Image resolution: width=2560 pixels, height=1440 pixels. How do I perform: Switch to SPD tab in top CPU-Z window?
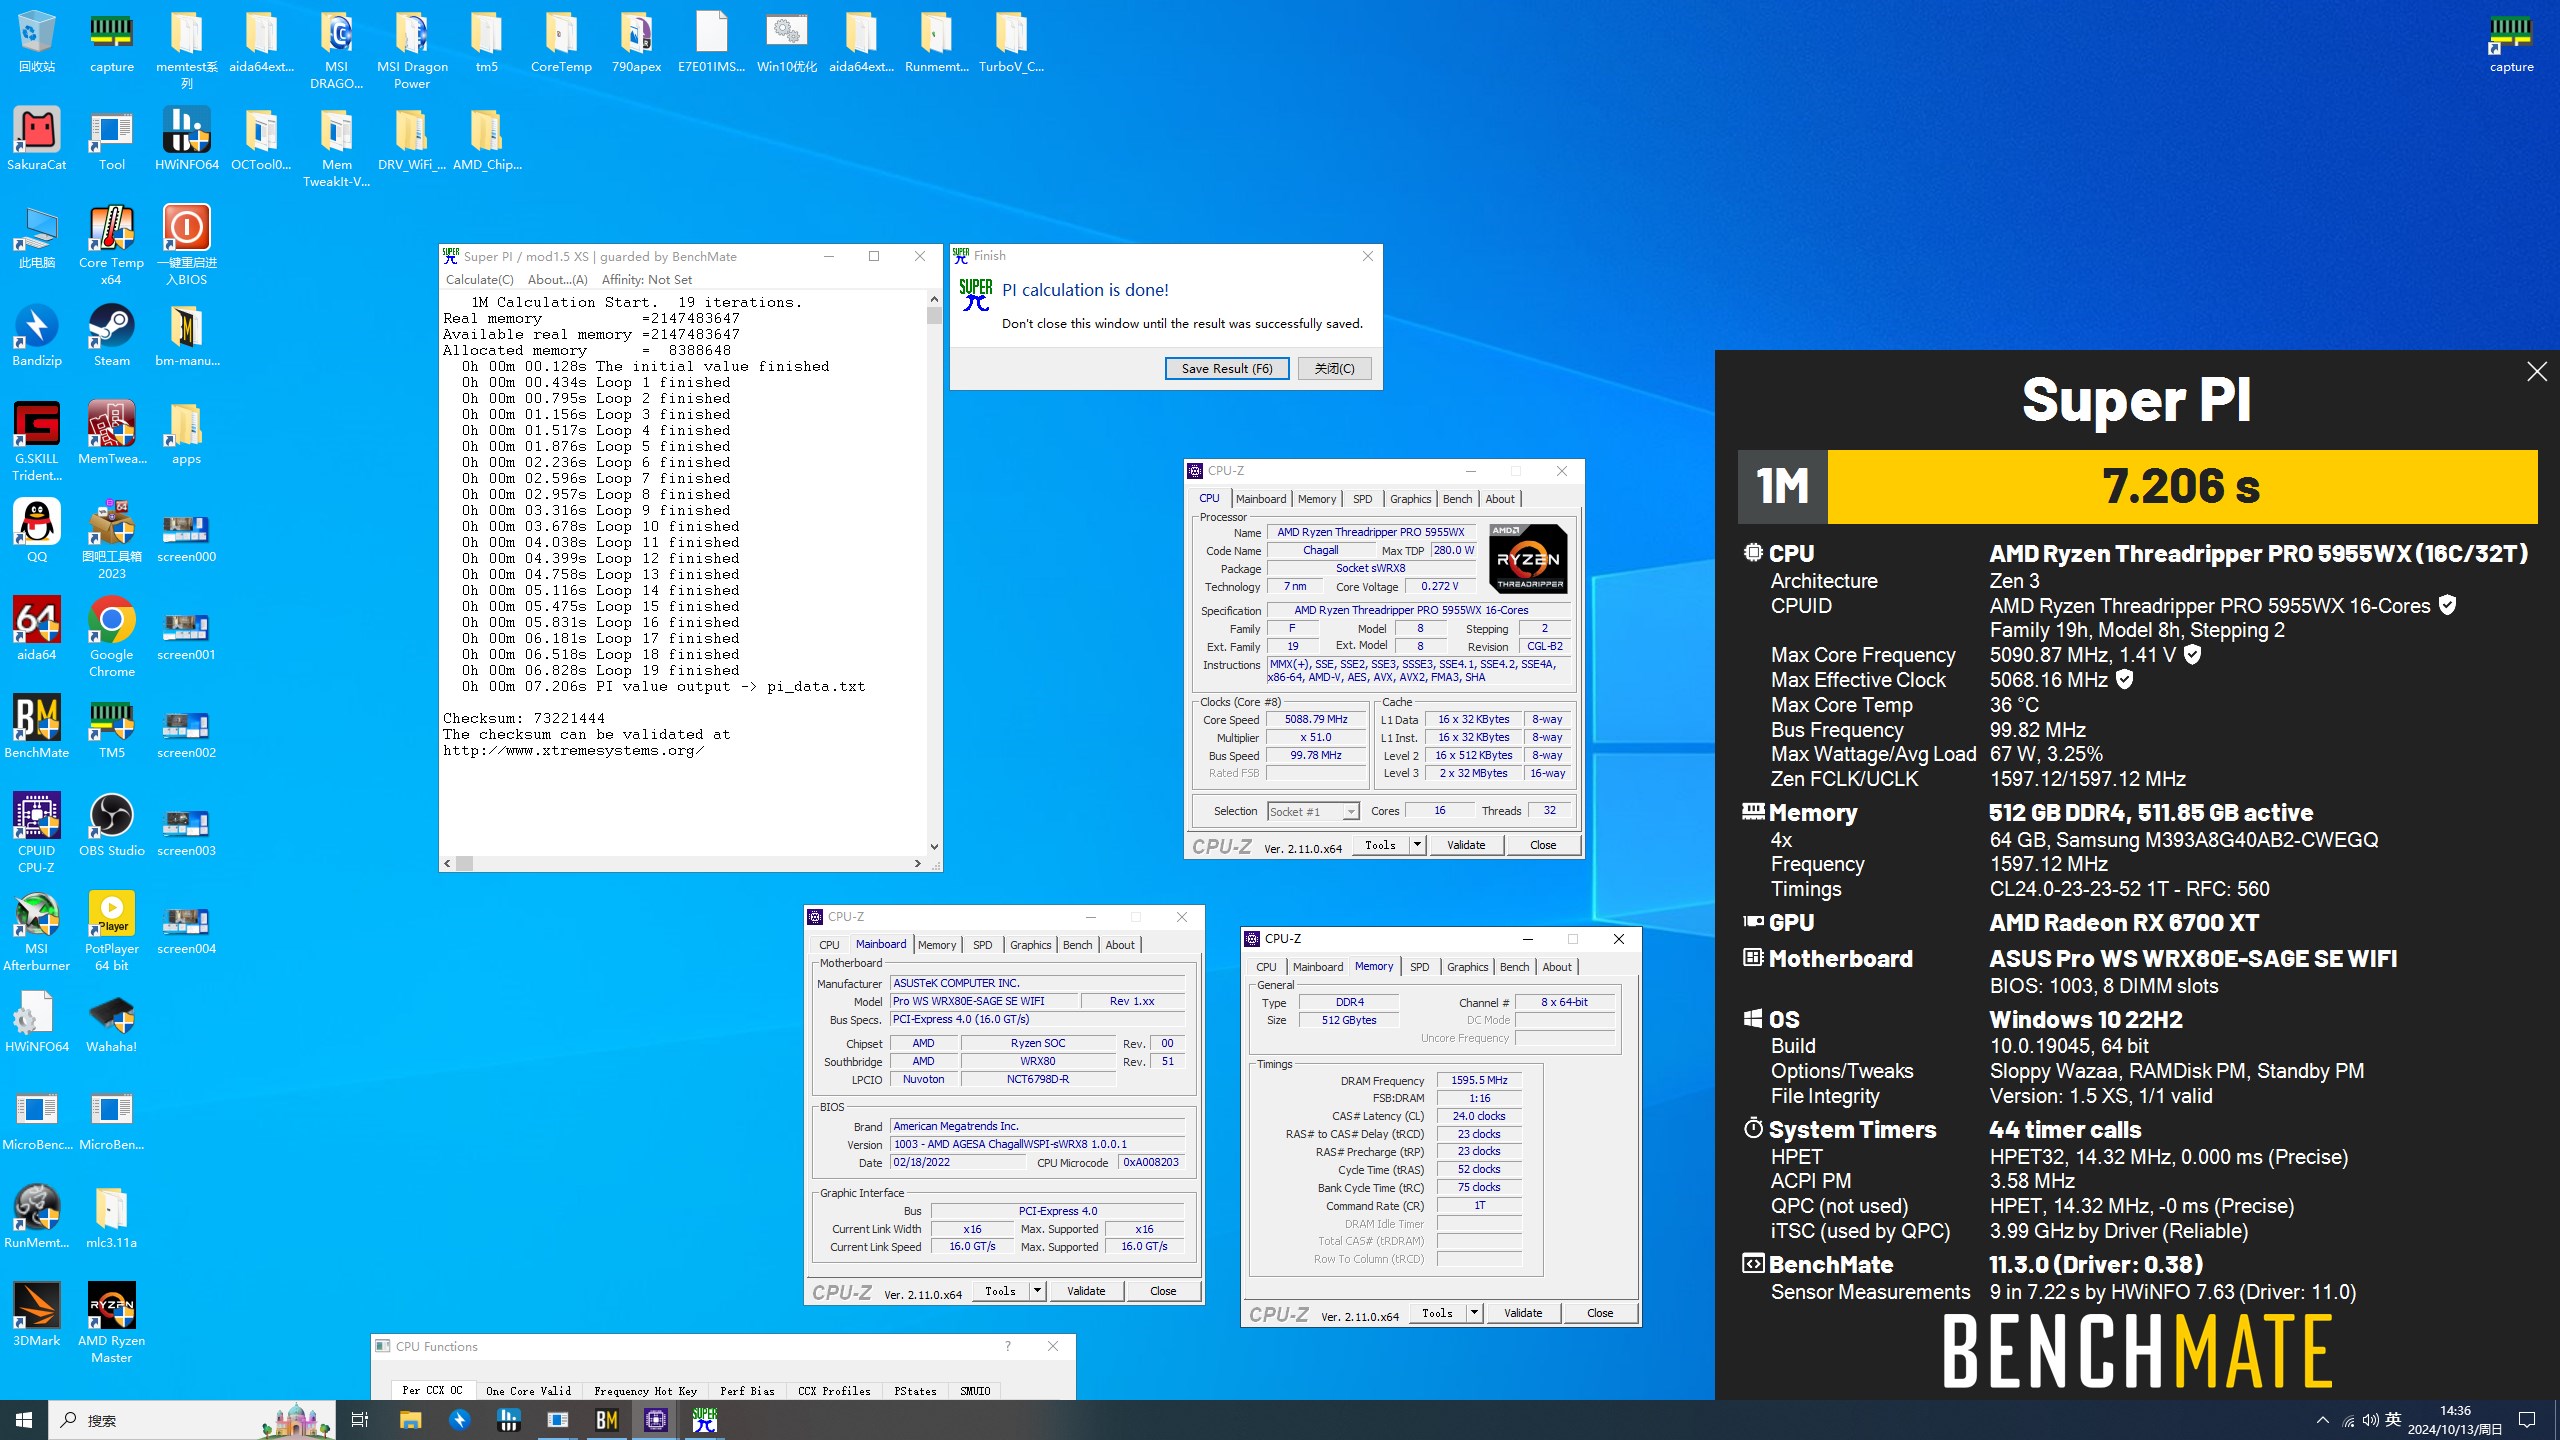tap(1363, 499)
